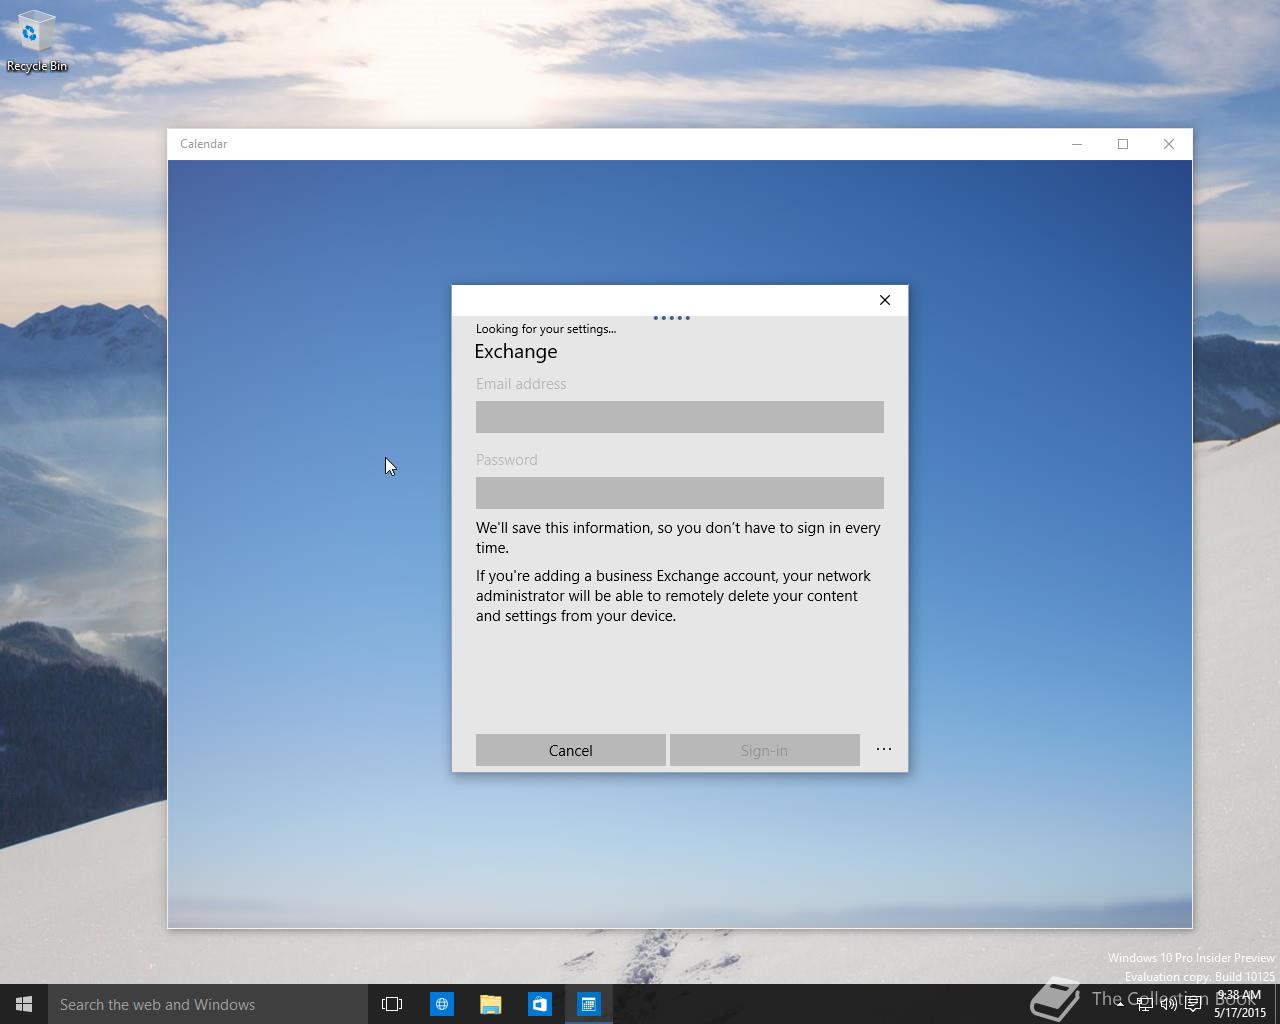Click the 'Looking for your settings...' status text

click(x=546, y=328)
